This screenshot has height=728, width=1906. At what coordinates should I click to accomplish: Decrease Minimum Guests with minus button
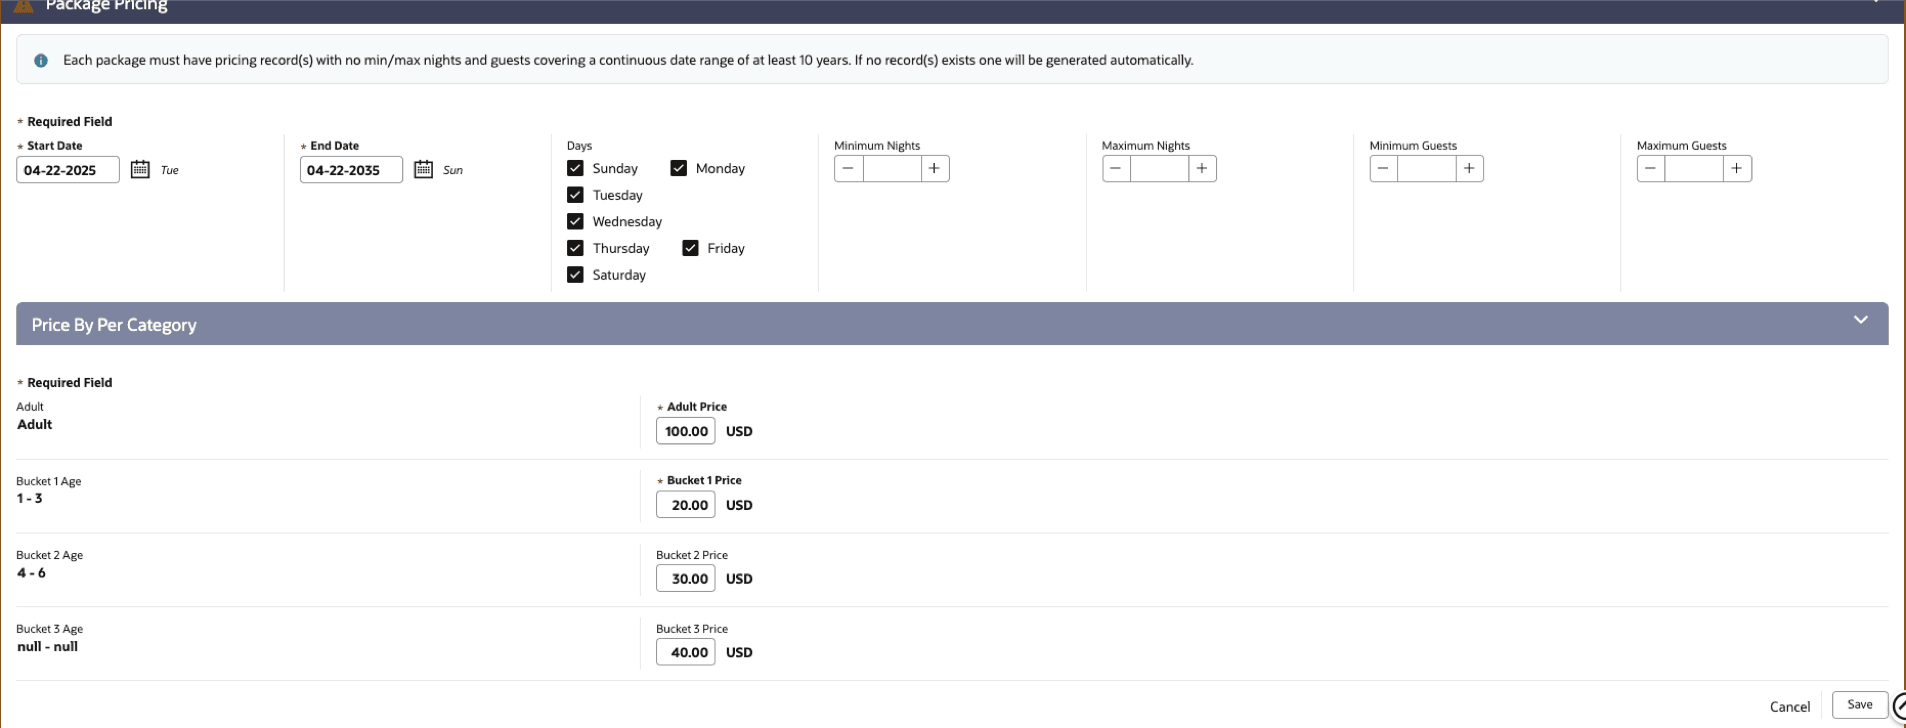(x=1383, y=169)
